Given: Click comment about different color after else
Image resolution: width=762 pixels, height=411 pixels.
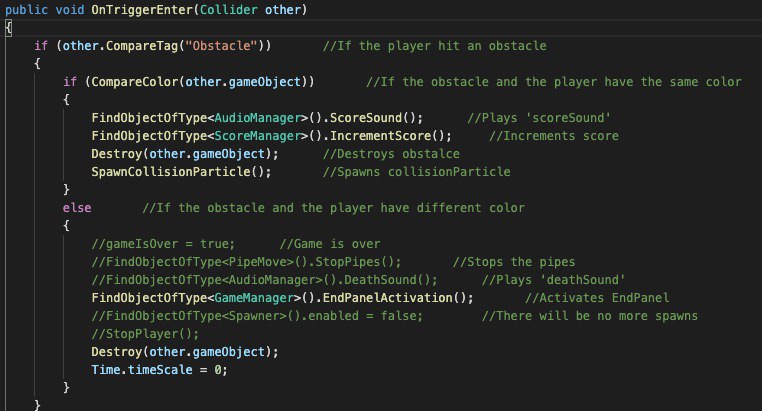Looking at the screenshot, I should coord(333,207).
